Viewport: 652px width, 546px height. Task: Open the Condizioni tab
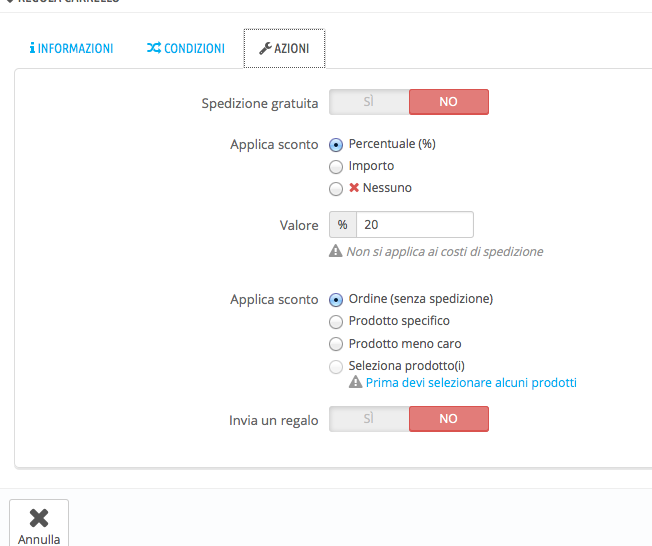click(x=186, y=48)
